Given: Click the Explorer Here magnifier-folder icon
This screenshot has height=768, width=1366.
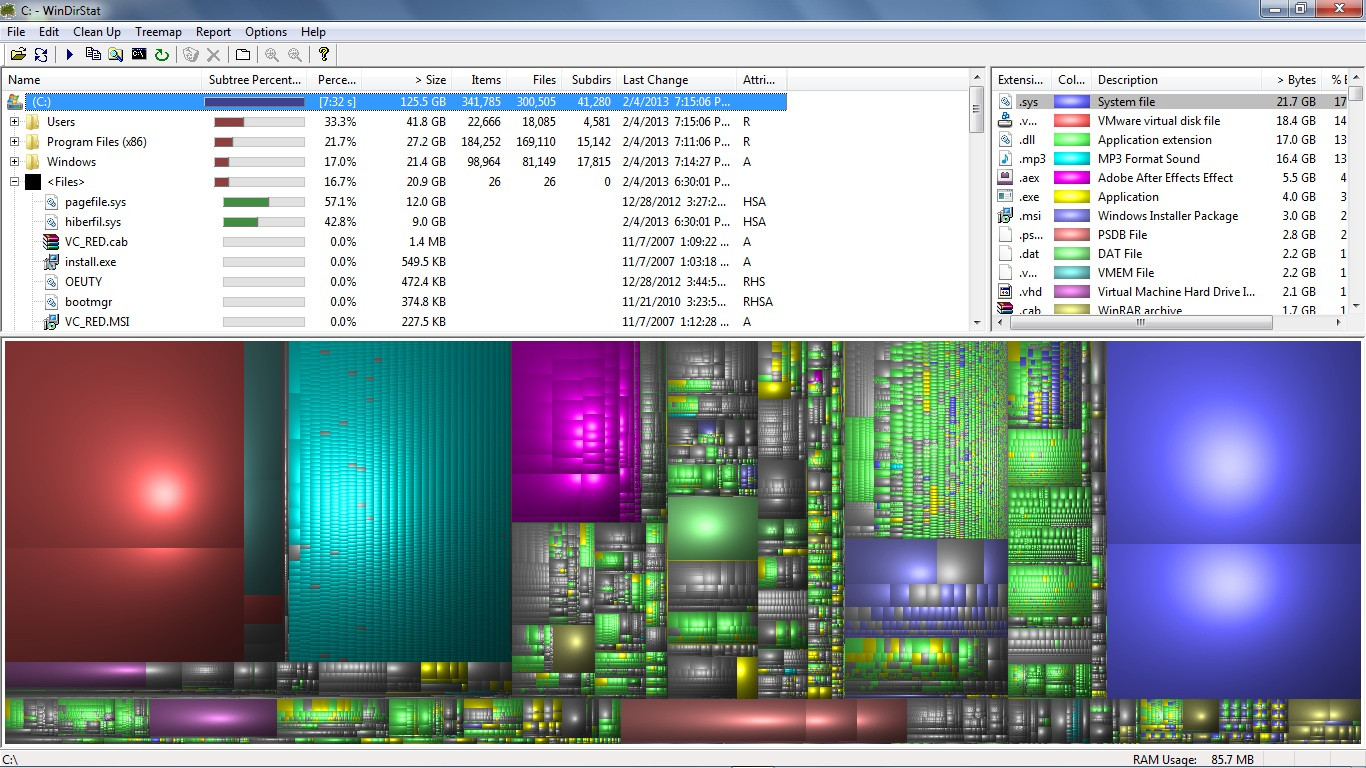Looking at the screenshot, I should pos(116,54).
